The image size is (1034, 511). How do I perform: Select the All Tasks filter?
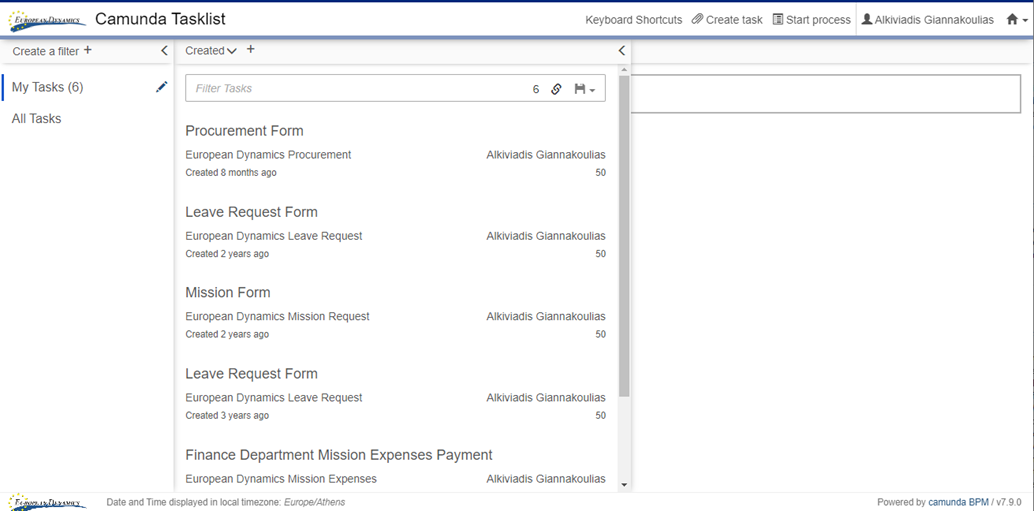[36, 119]
